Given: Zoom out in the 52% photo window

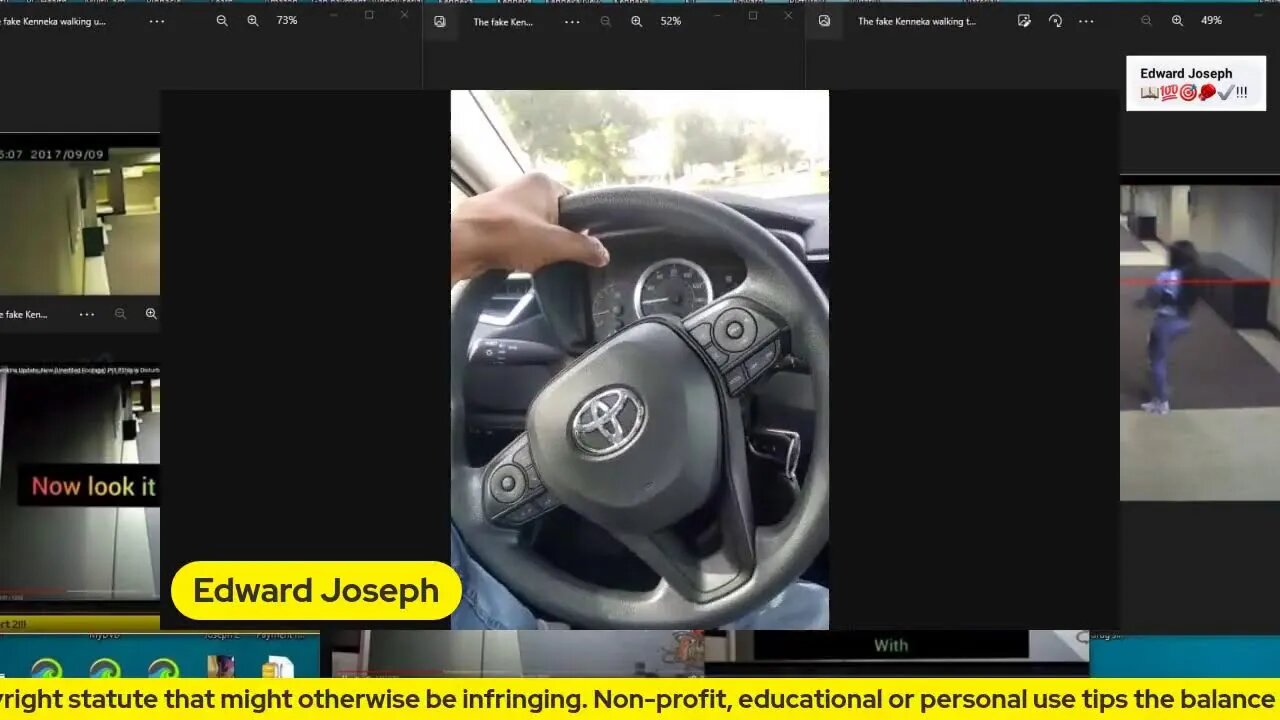Looking at the screenshot, I should click(x=605, y=21).
